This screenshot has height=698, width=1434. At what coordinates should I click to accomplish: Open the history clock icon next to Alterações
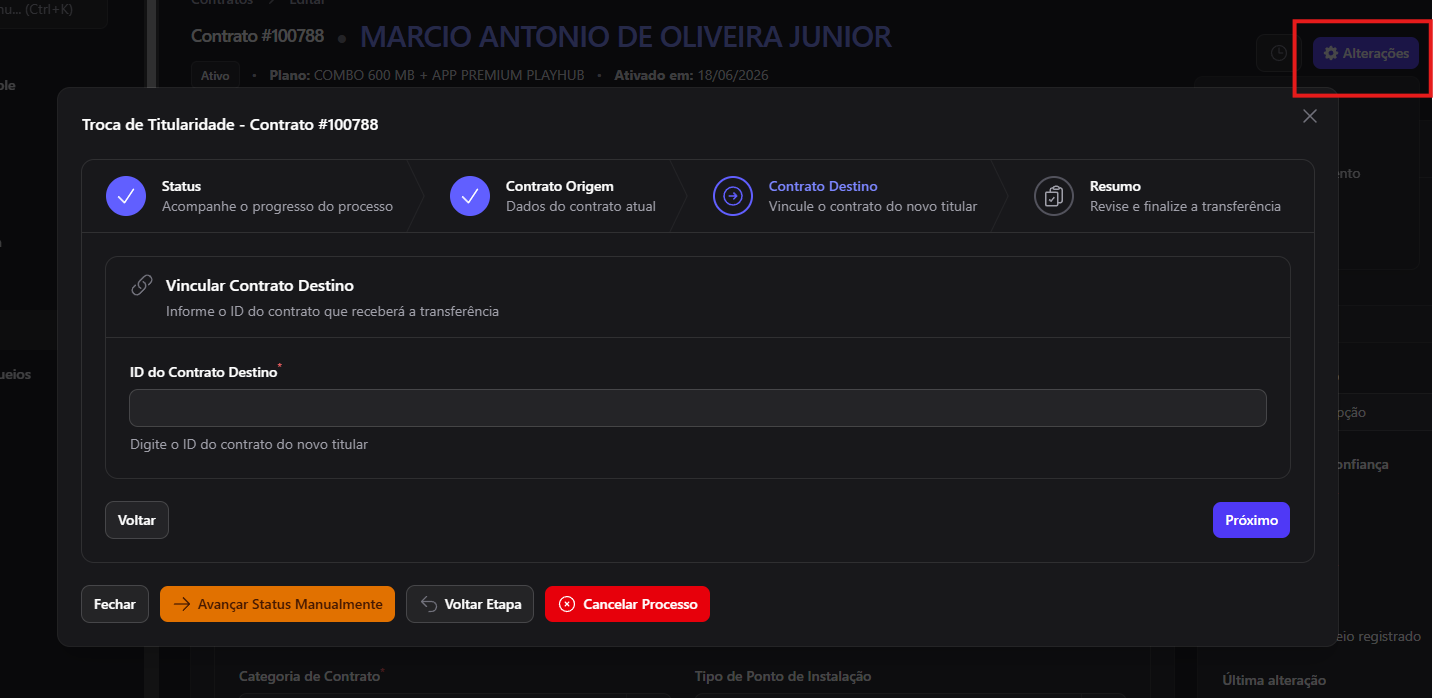pyautogui.click(x=1278, y=53)
